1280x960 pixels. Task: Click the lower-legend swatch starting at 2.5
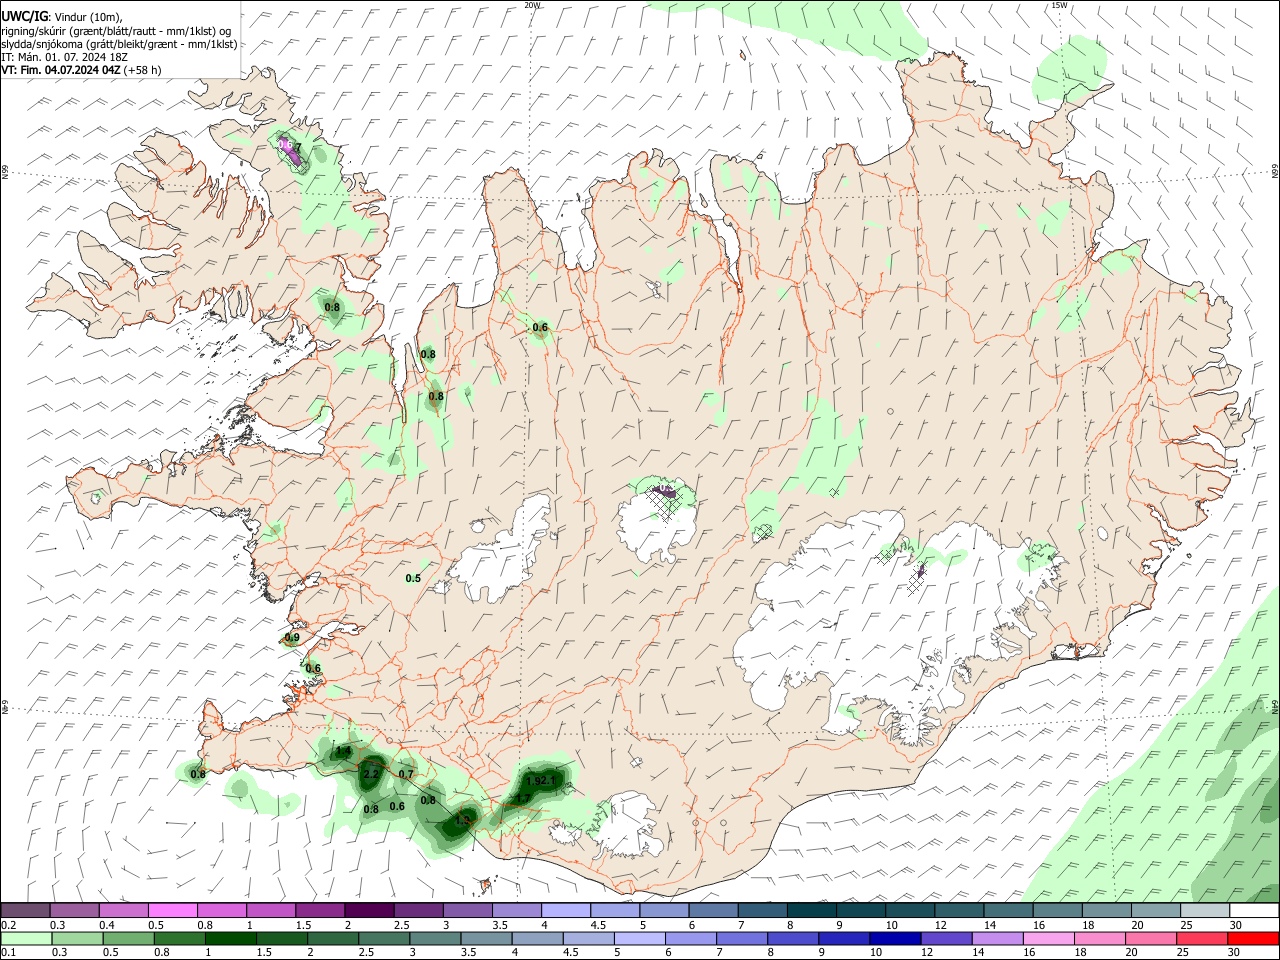pos(385,938)
